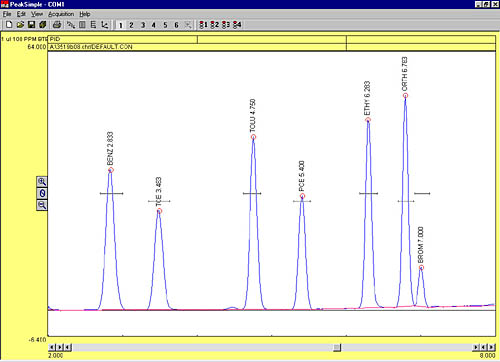
Task: Click the reset zoom button between magnifiers
Action: [42, 193]
